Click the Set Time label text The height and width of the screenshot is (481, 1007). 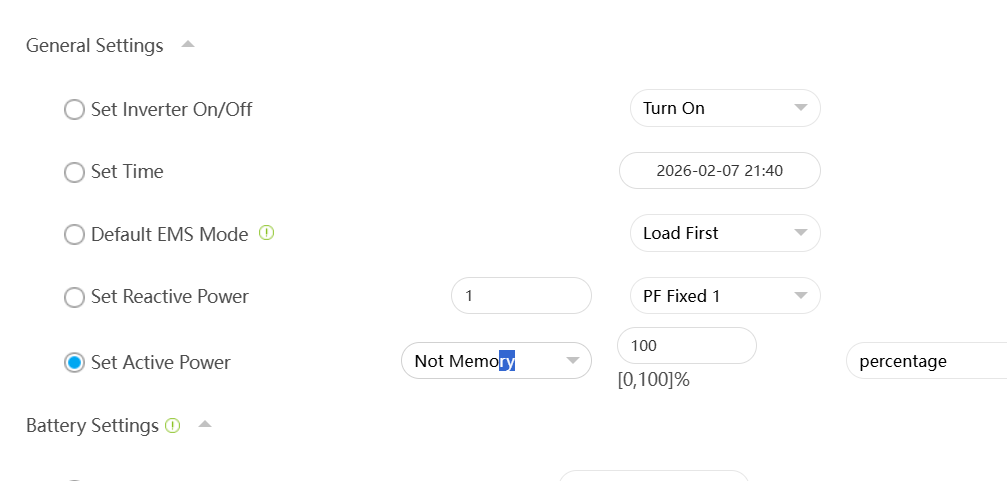point(127,172)
